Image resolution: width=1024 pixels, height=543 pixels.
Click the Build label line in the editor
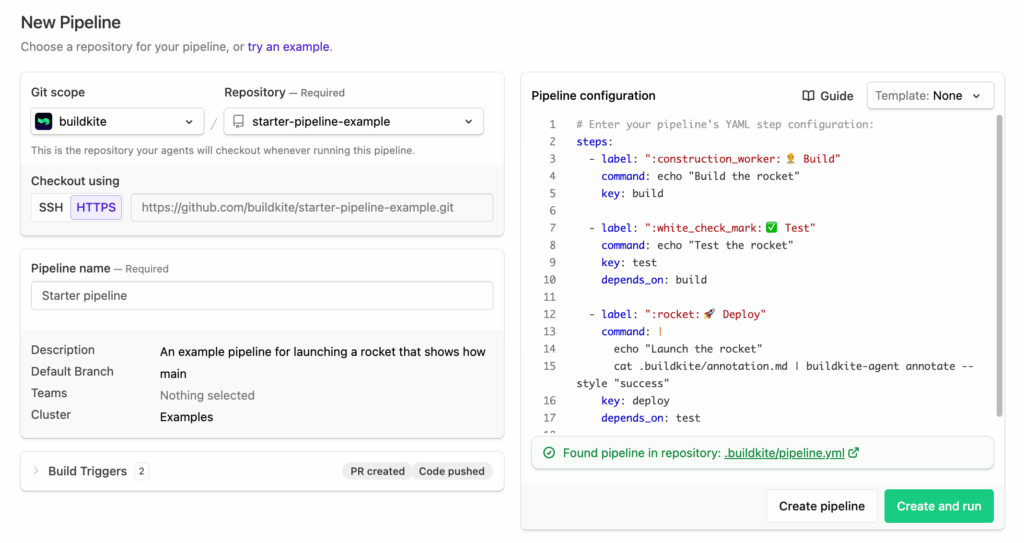[x=714, y=159]
